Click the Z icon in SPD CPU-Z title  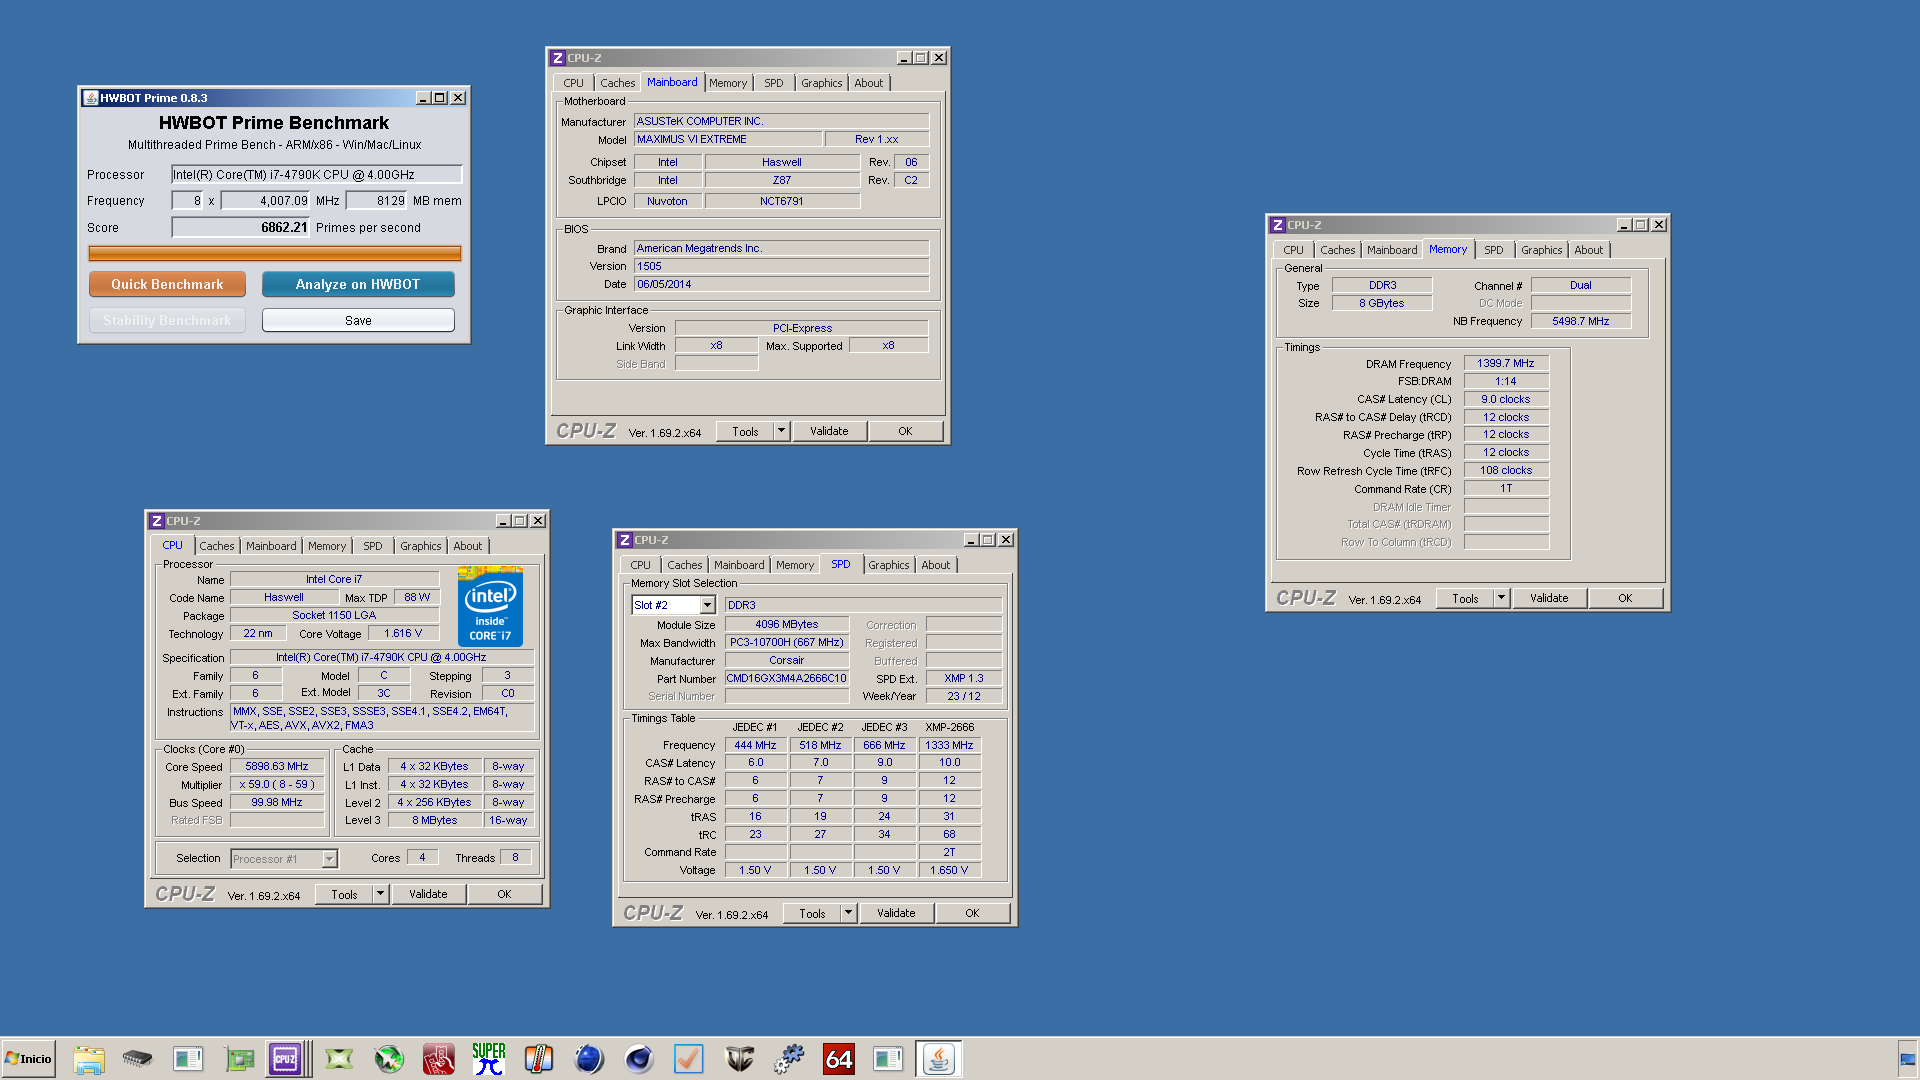(625, 540)
